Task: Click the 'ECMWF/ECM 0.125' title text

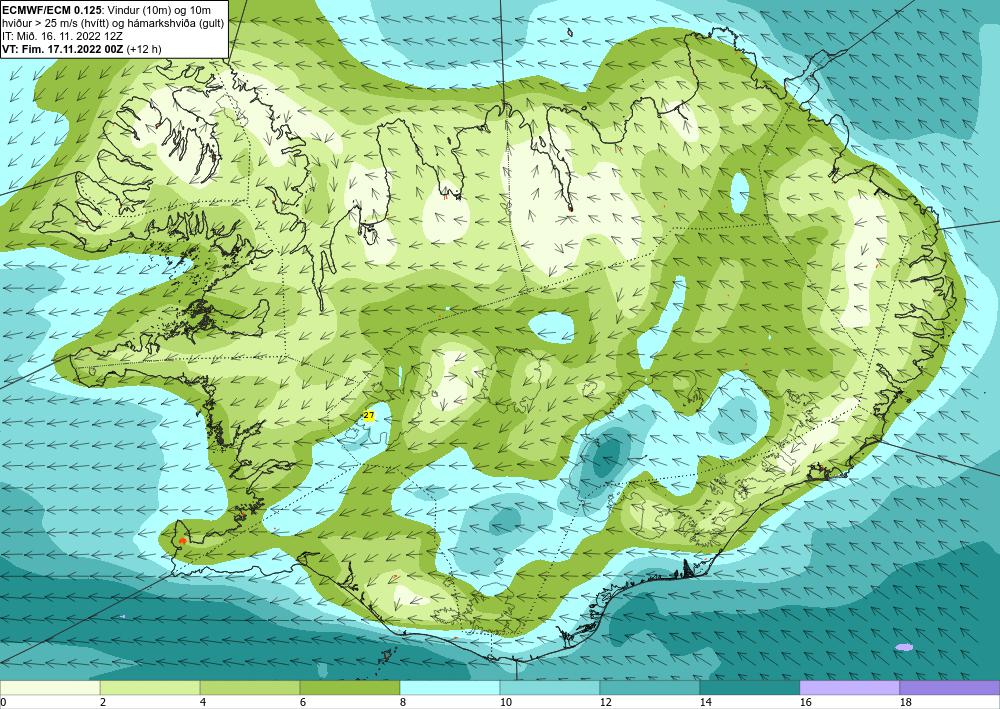Action: pyautogui.click(x=52, y=10)
